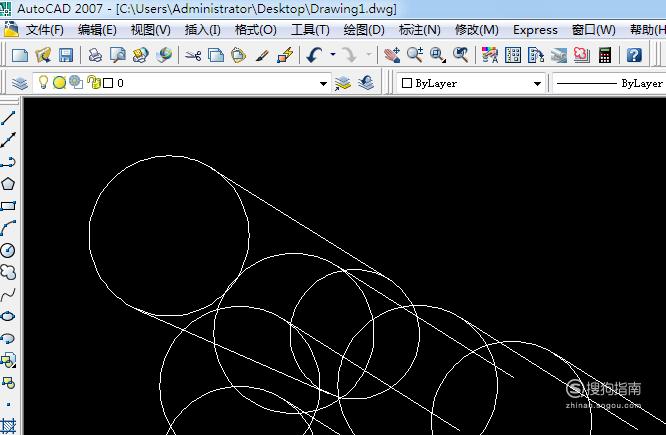This screenshot has width=666, height=435.
Task: Activate the Match Properties brush icon
Action: coord(262,56)
